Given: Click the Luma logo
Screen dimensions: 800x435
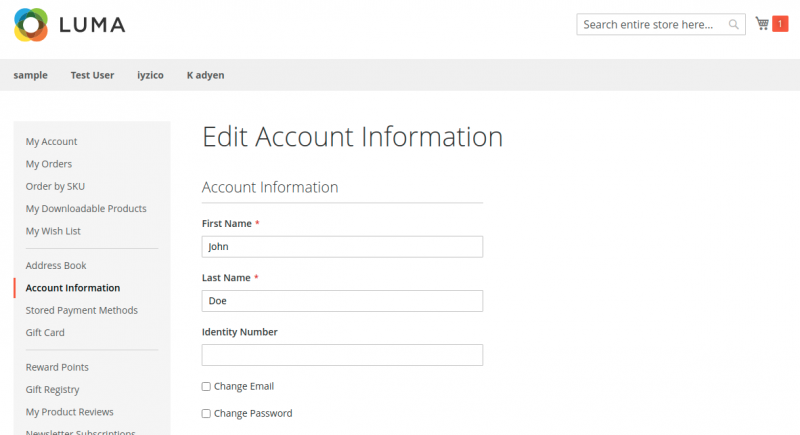Looking at the screenshot, I should click(x=69, y=24).
